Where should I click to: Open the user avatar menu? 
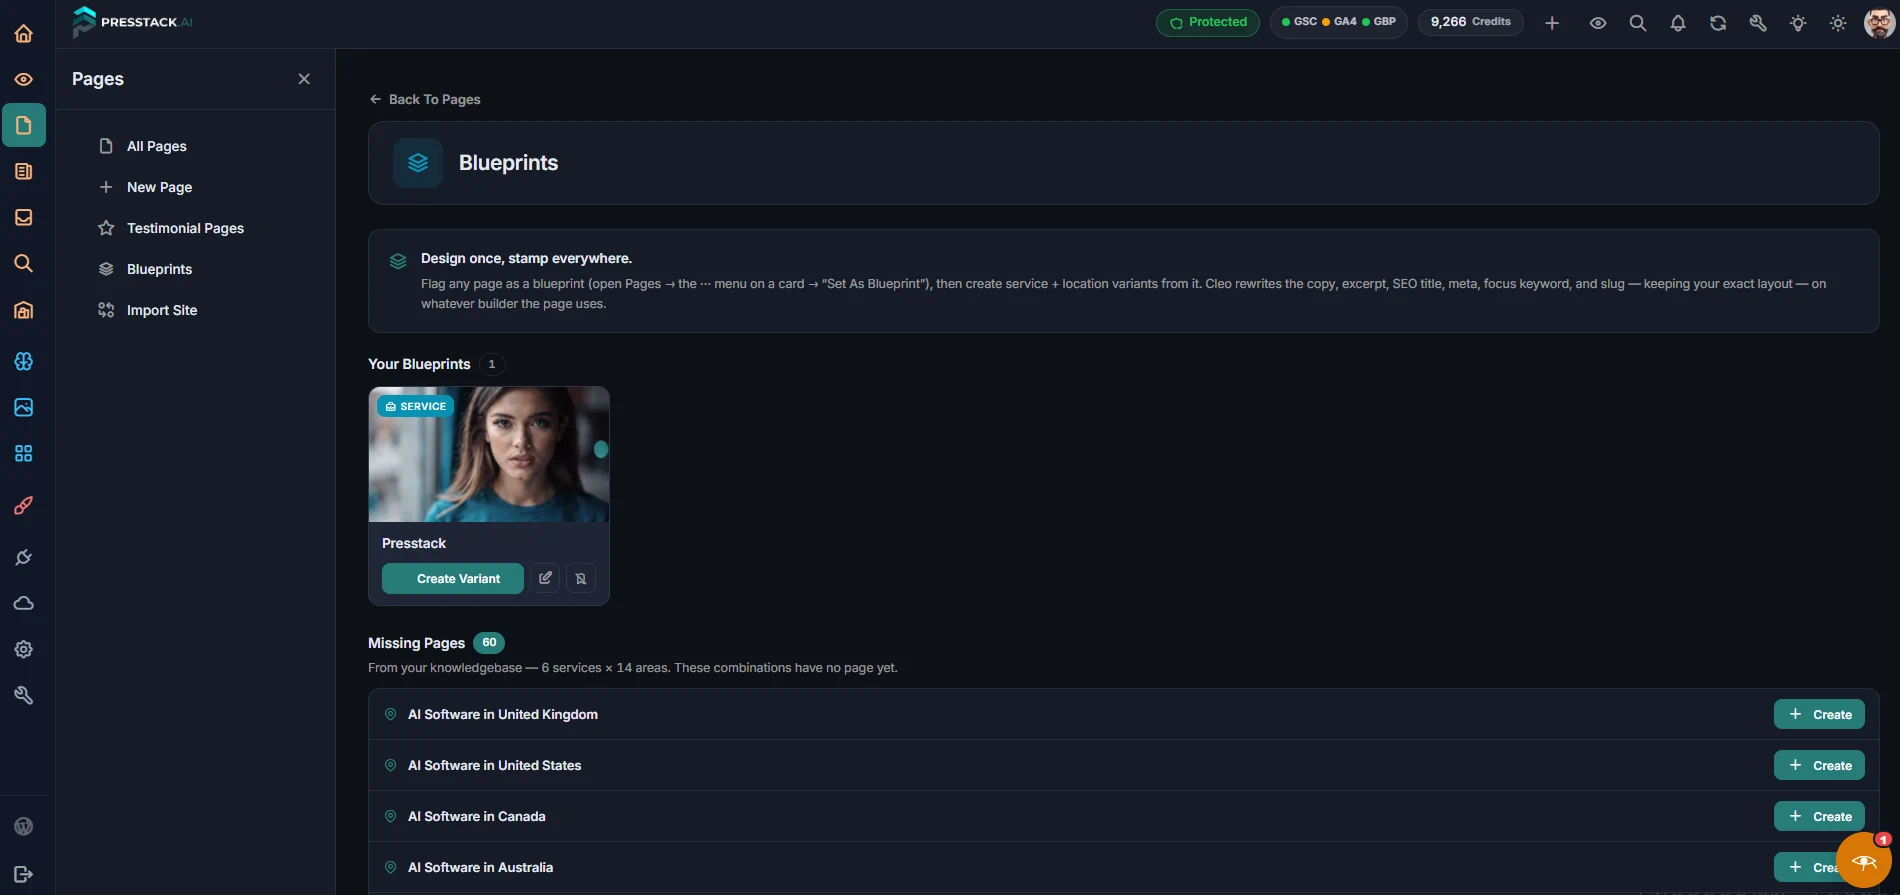point(1879,23)
